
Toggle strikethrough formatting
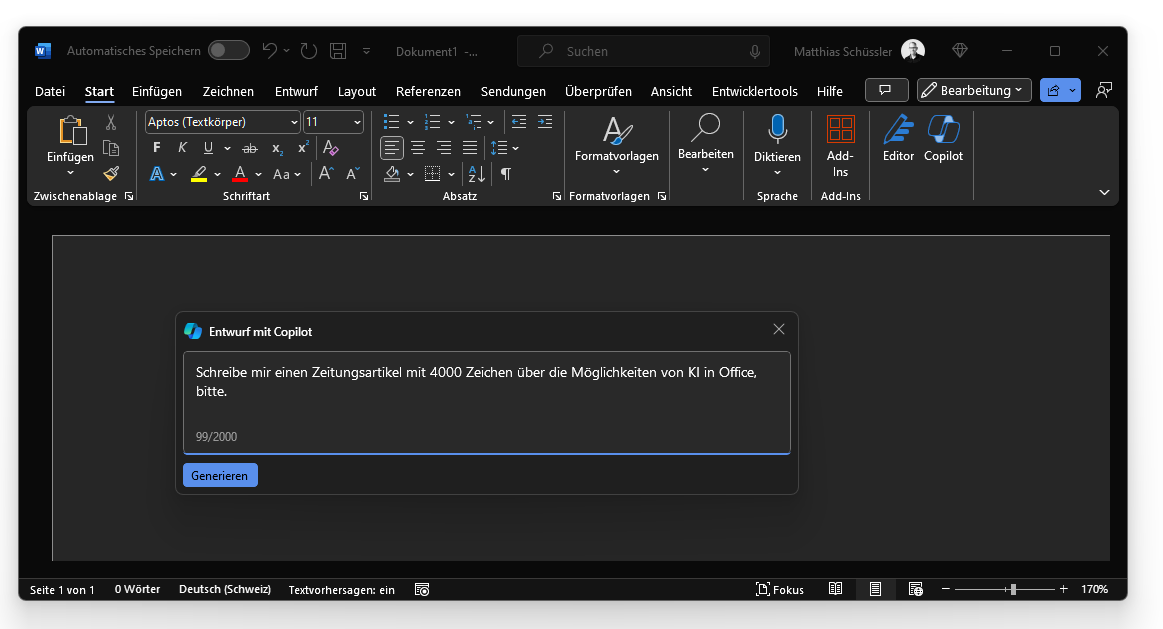(x=250, y=148)
